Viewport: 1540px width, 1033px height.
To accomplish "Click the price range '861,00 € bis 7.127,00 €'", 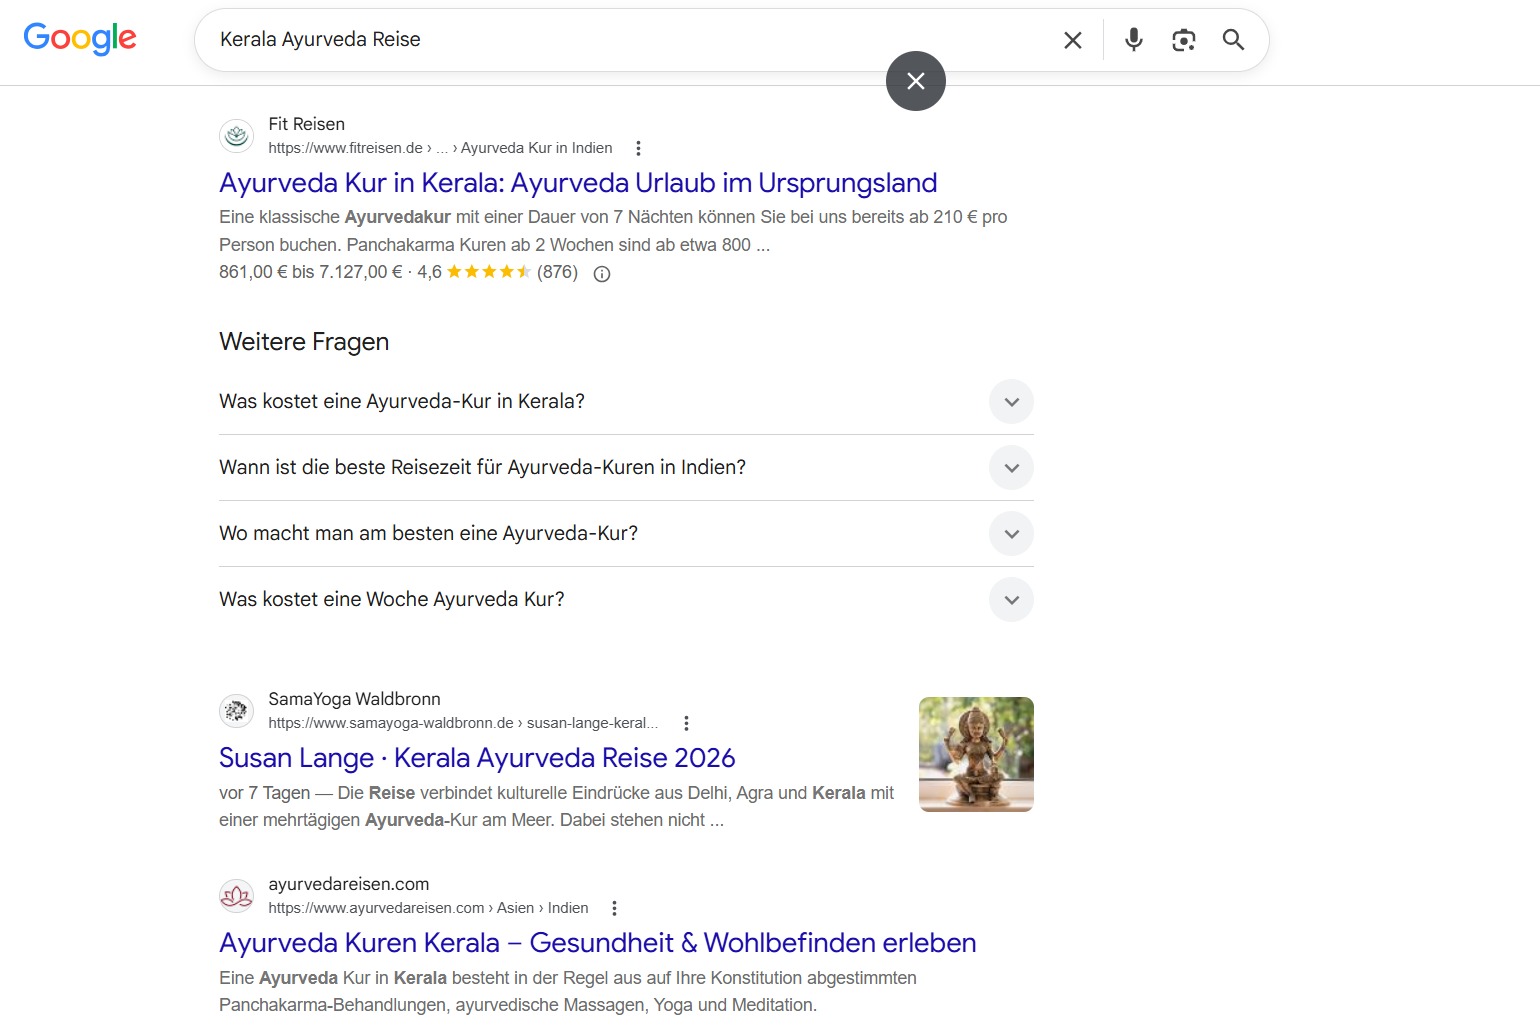I will (311, 272).
